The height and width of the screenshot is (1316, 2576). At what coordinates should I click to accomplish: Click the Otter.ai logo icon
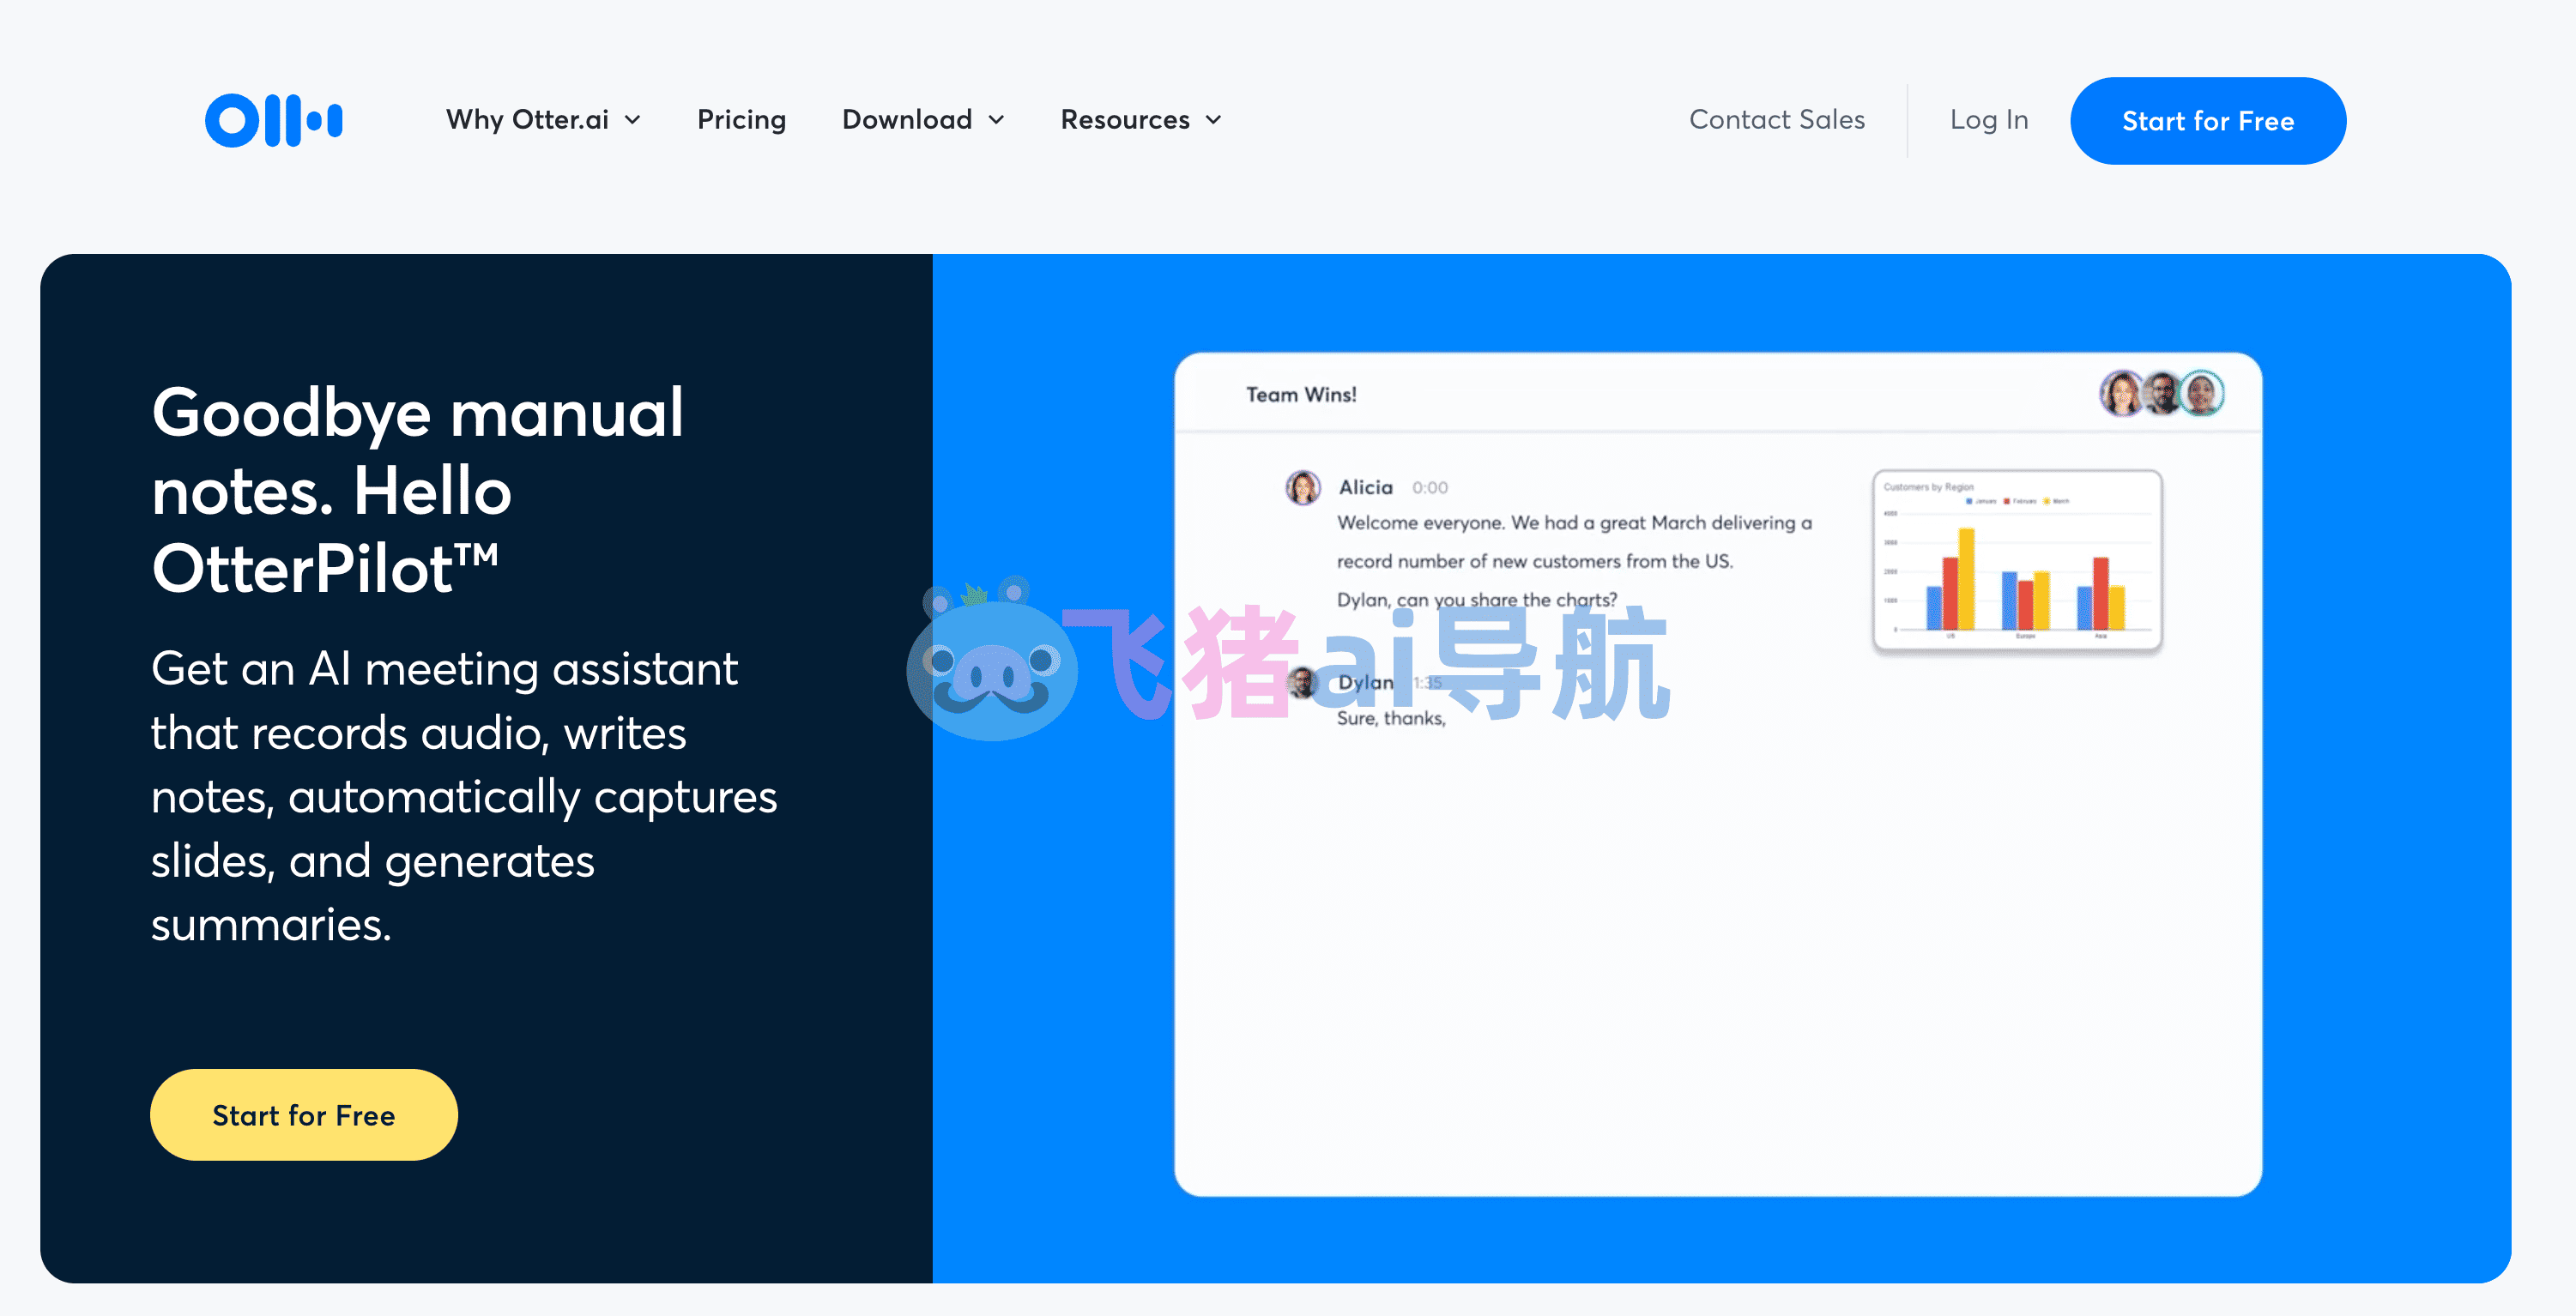[273, 120]
